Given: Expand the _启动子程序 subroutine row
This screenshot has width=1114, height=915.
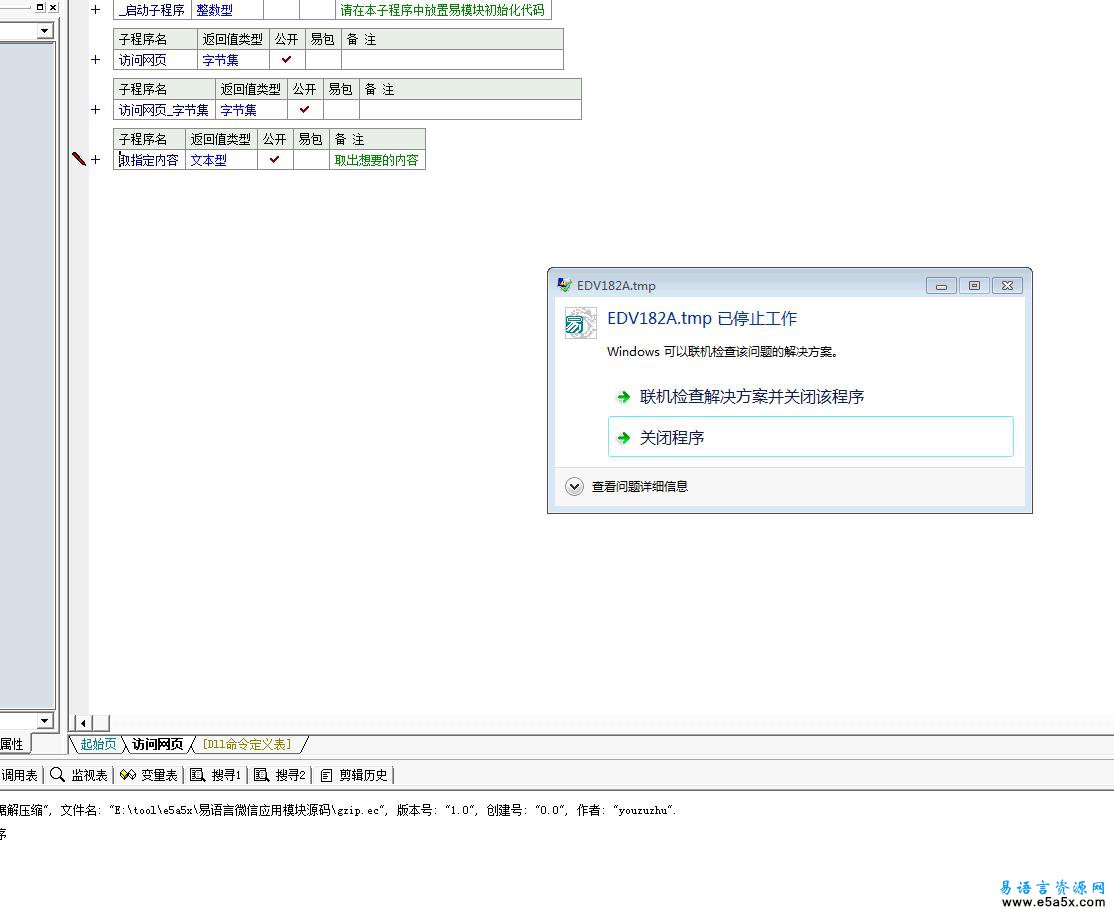Looking at the screenshot, I should click(x=95, y=10).
